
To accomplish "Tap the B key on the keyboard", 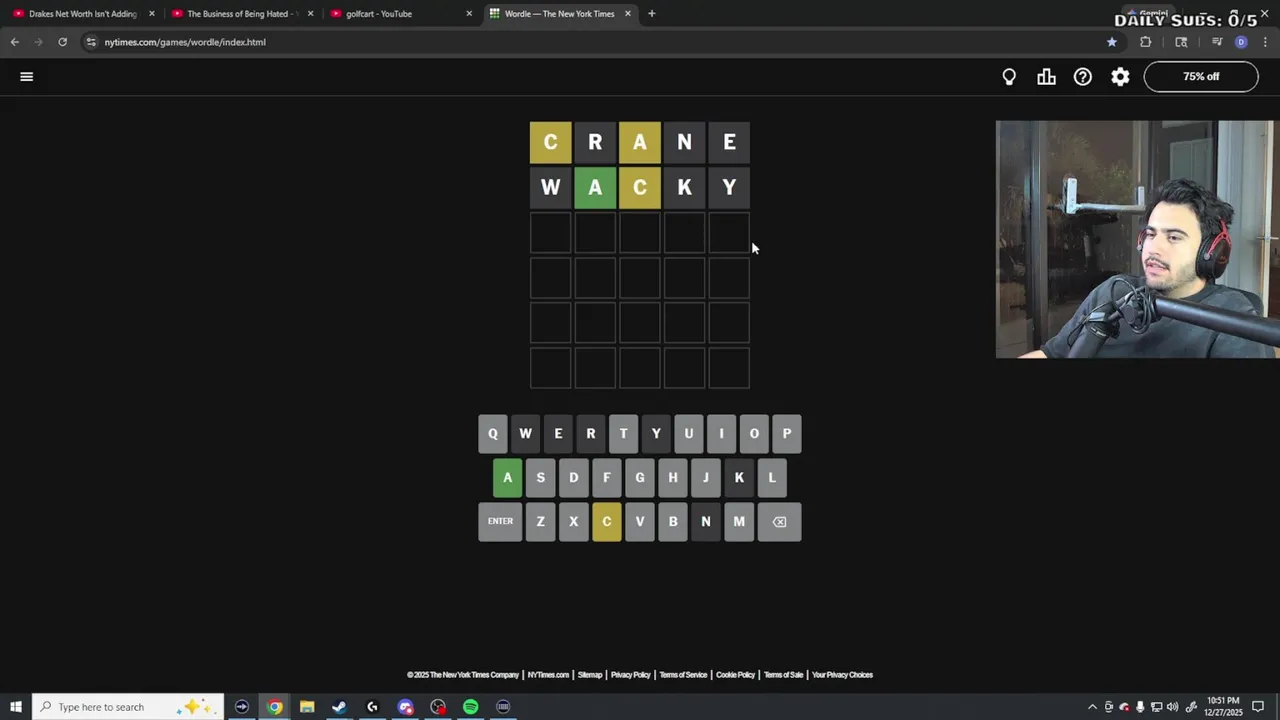I will [x=672, y=521].
